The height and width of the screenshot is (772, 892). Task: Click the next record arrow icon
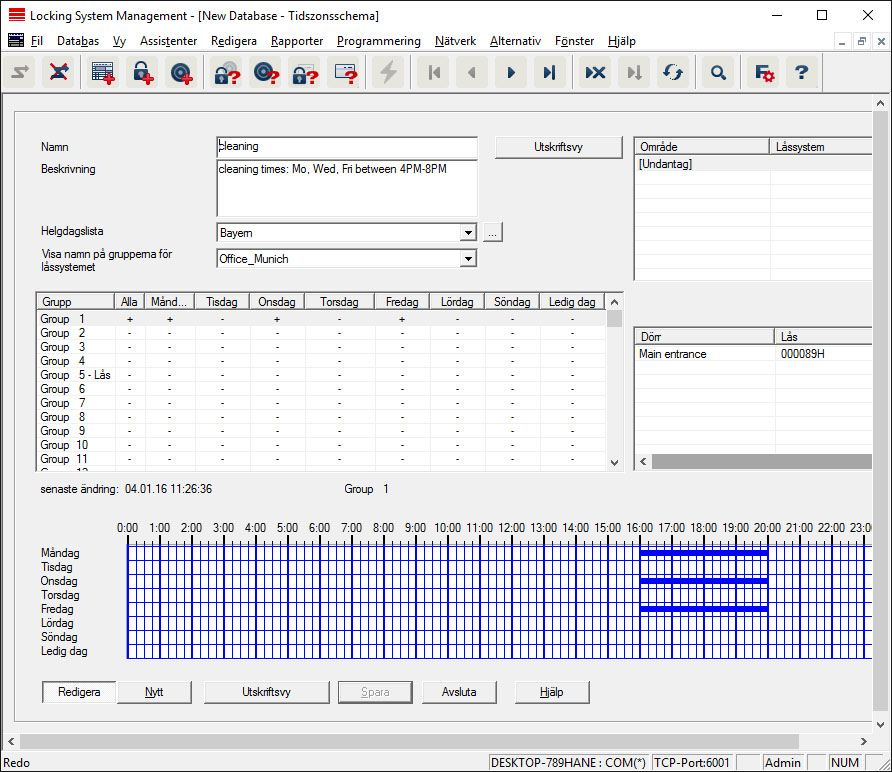pos(511,73)
